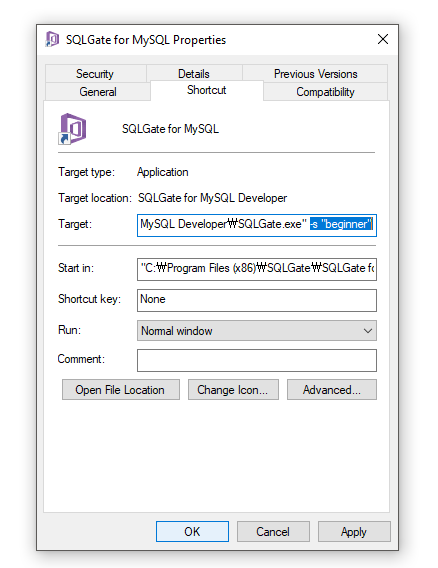Select the Shortcut tab
Image resolution: width=438 pixels, height=568 pixels.
coord(207,90)
